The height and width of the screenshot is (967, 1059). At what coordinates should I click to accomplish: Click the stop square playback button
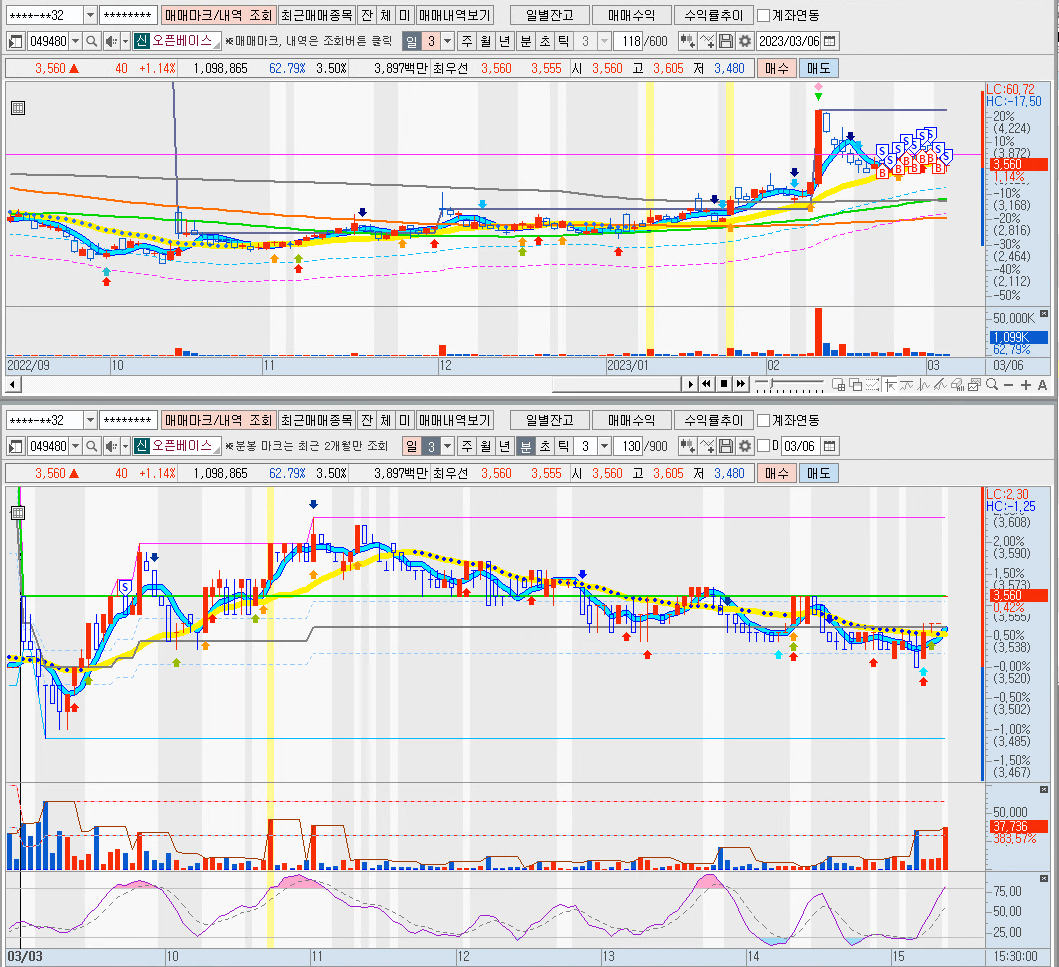click(x=724, y=384)
